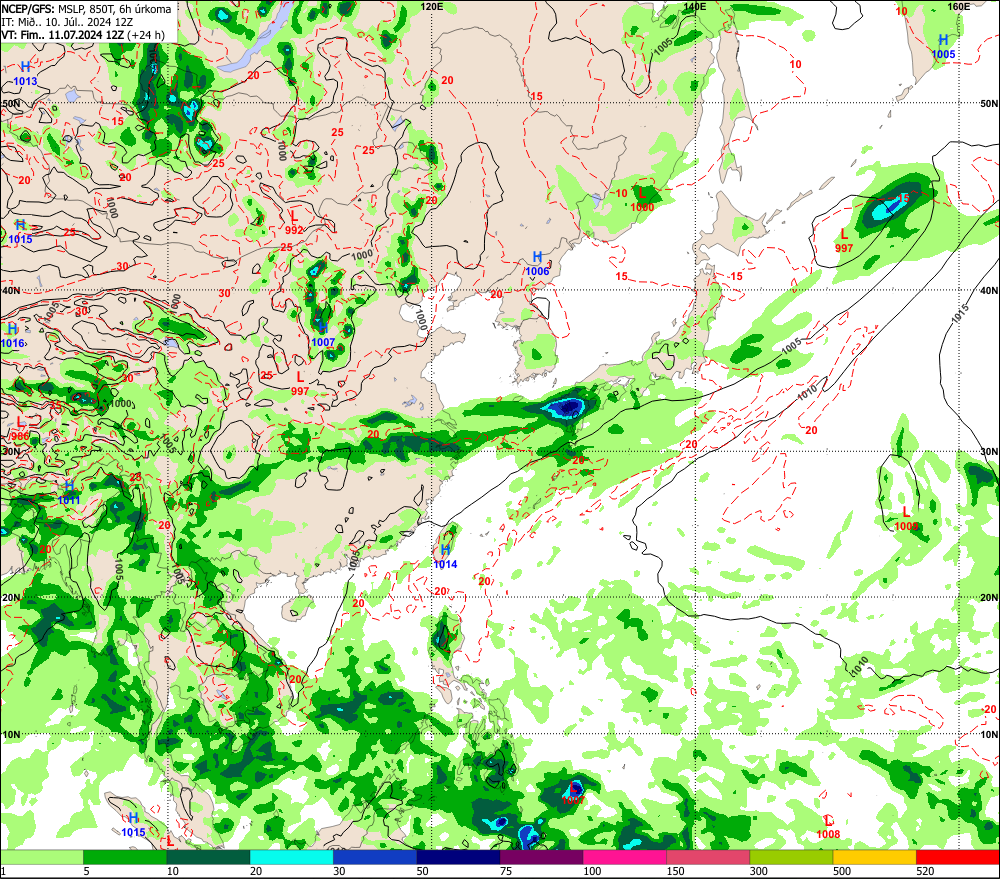This screenshot has height=879, width=1000.
Task: Click the L 1000 low pressure label
Action: click(x=642, y=199)
